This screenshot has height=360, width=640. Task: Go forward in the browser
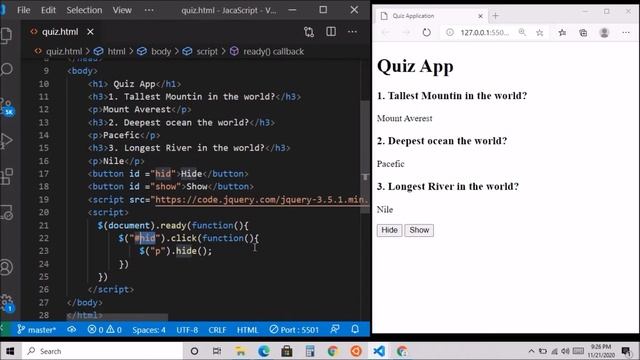click(406, 32)
